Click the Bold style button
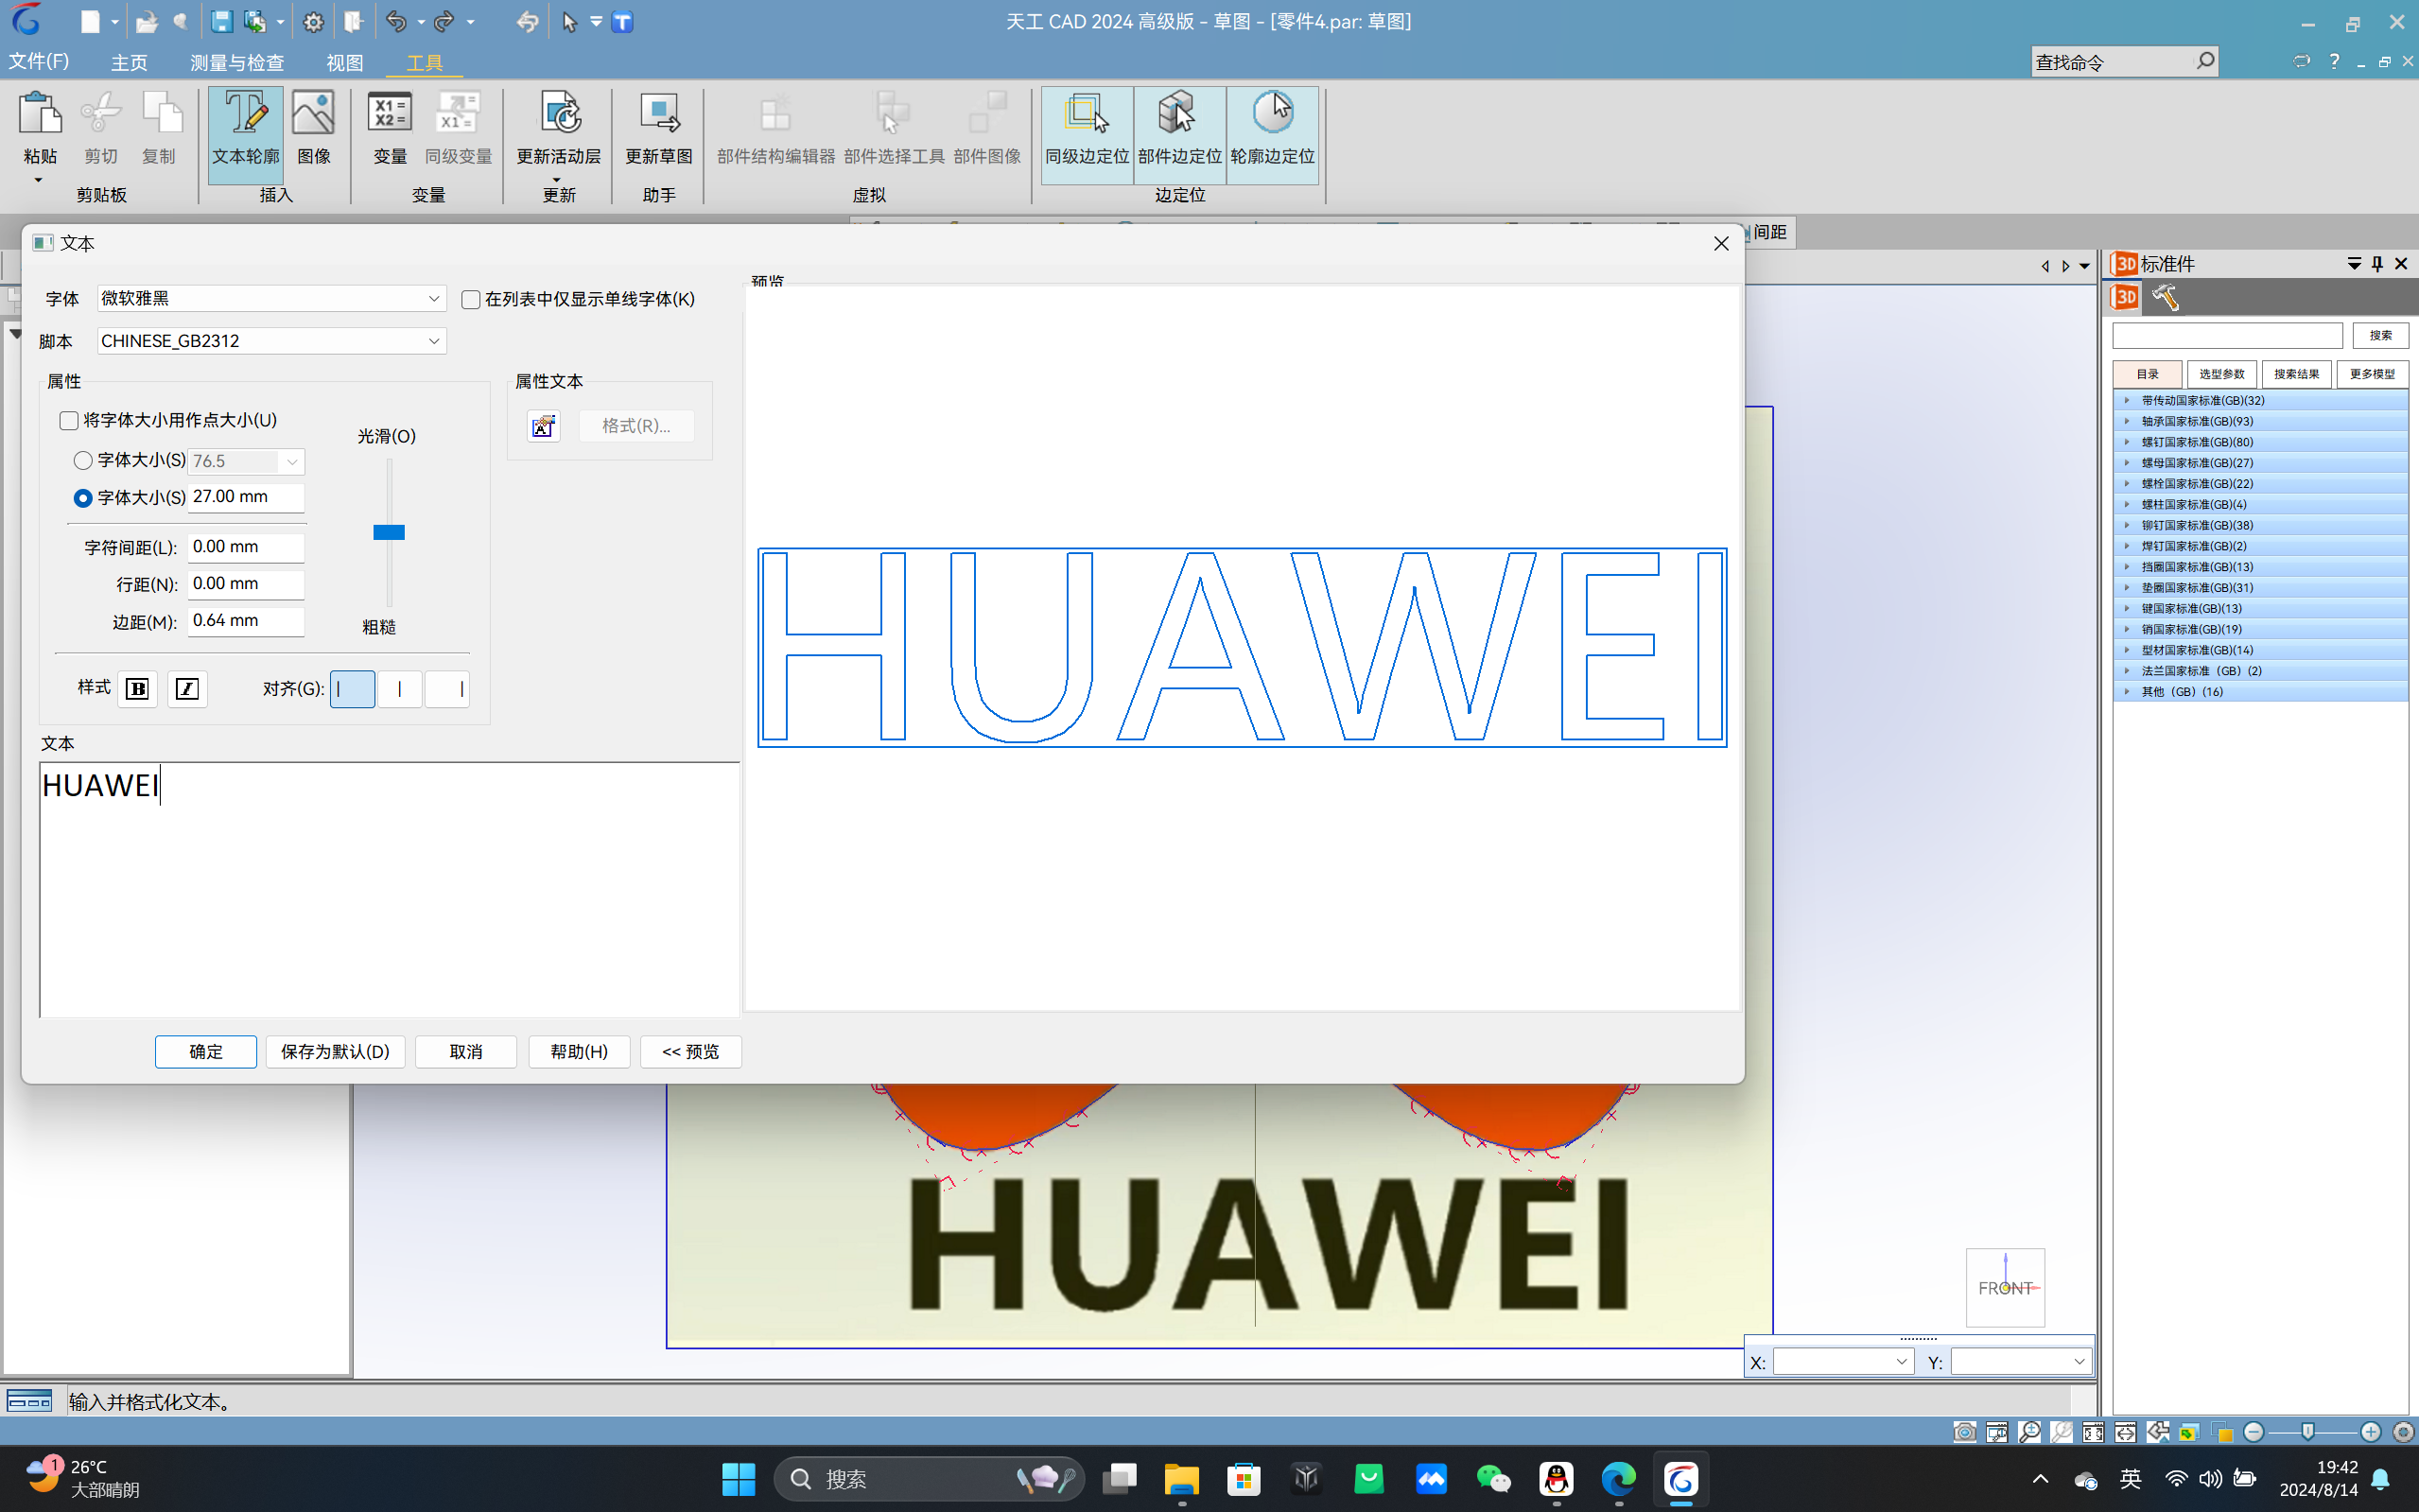This screenshot has height=1512, width=2419. [137, 688]
